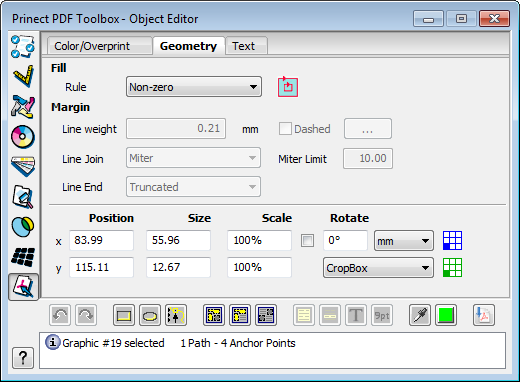
Task: Click the Scale x 100% field
Action: tap(259, 240)
